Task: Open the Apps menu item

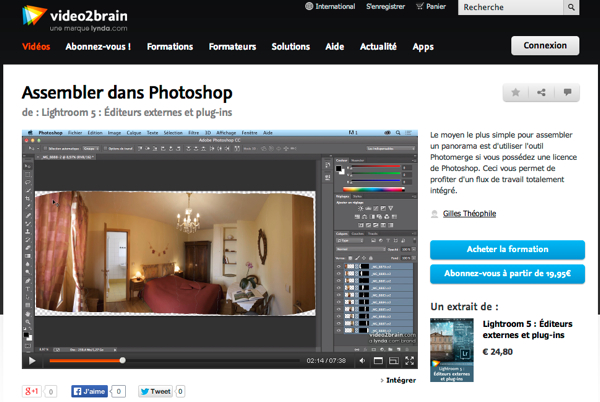Action: [423, 47]
